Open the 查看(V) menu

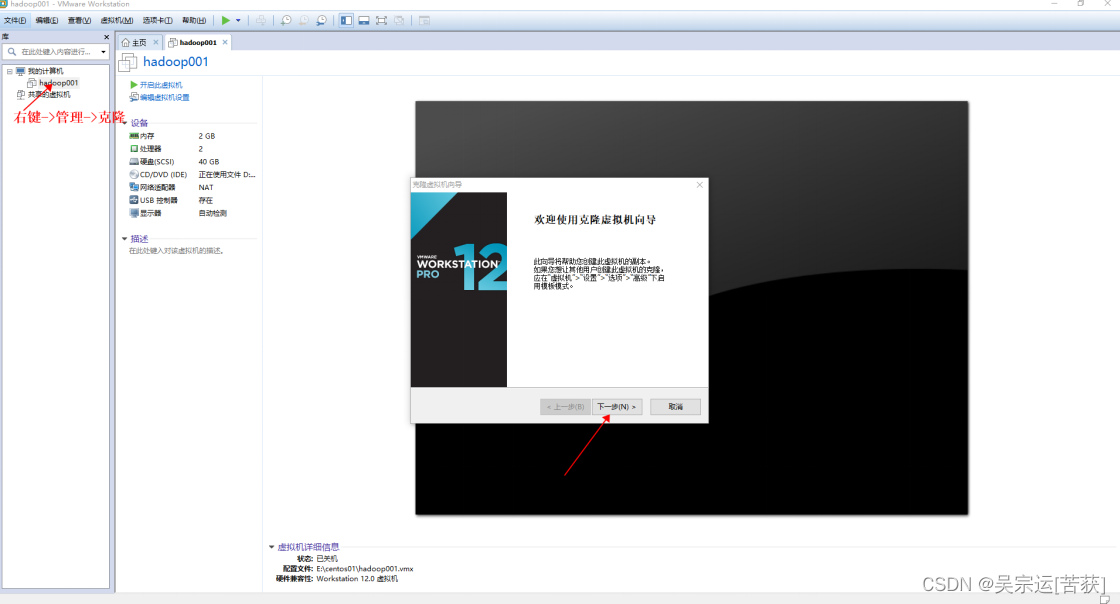click(x=79, y=21)
